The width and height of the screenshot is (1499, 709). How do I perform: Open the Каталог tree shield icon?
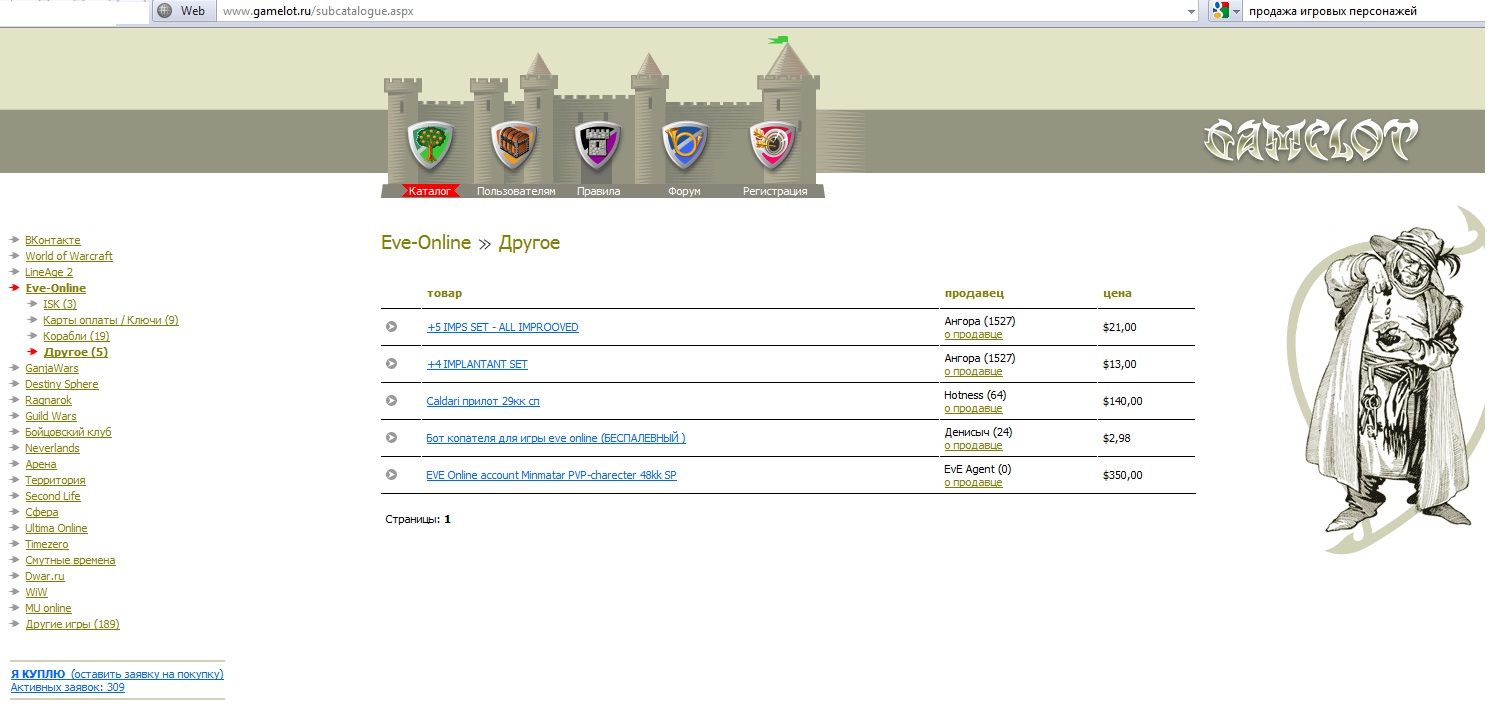(x=431, y=146)
